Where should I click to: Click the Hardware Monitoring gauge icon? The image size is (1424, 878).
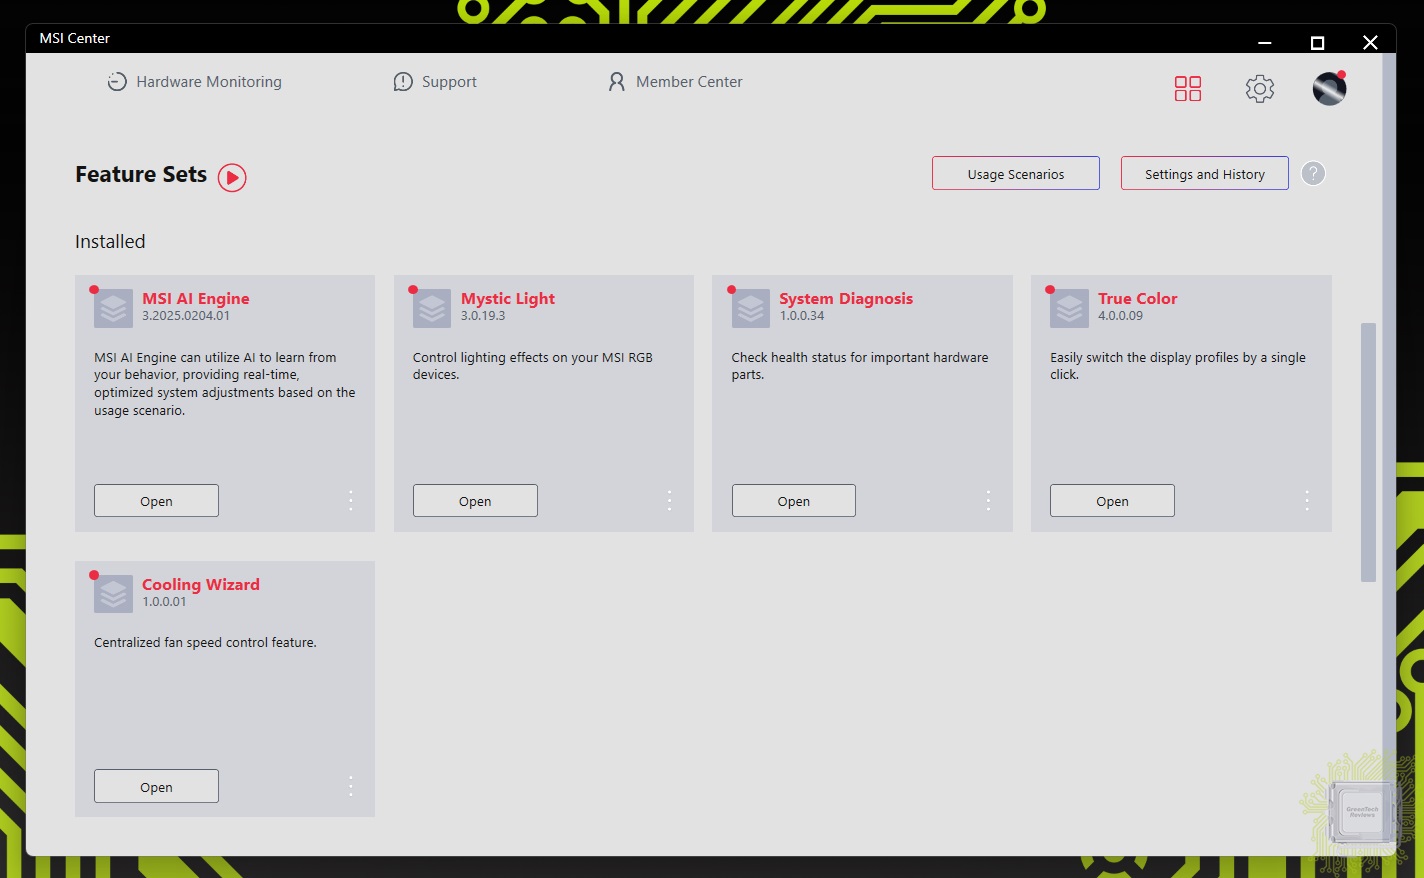pos(117,82)
